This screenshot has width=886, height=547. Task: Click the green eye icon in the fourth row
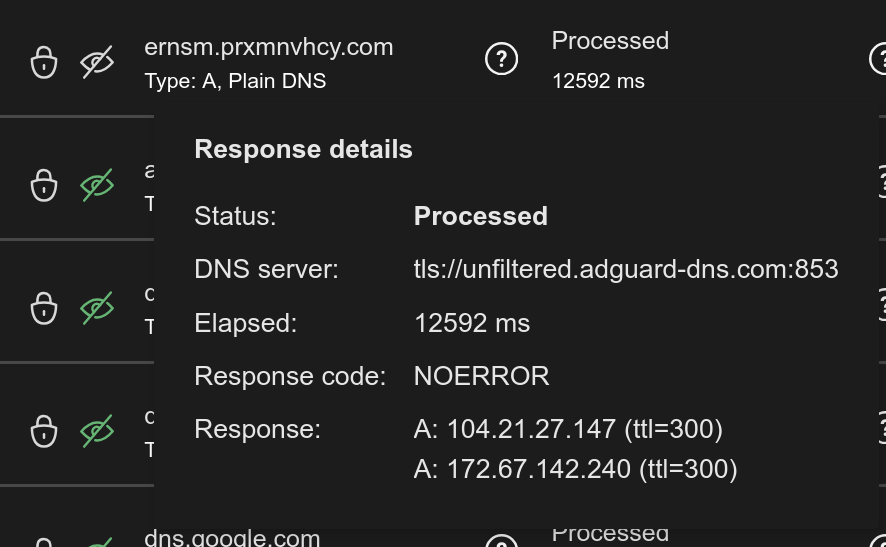(97, 431)
